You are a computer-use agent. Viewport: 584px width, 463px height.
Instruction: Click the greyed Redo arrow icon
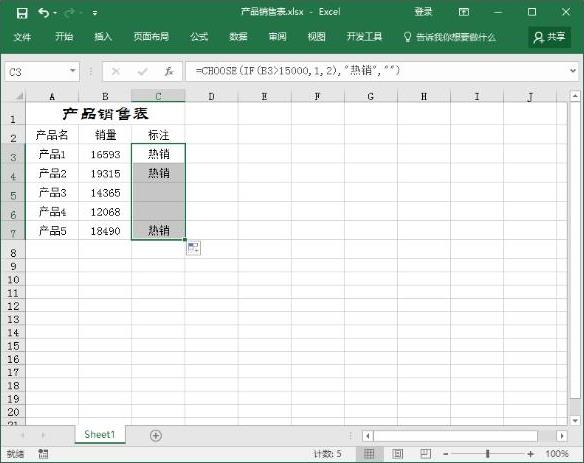point(69,13)
